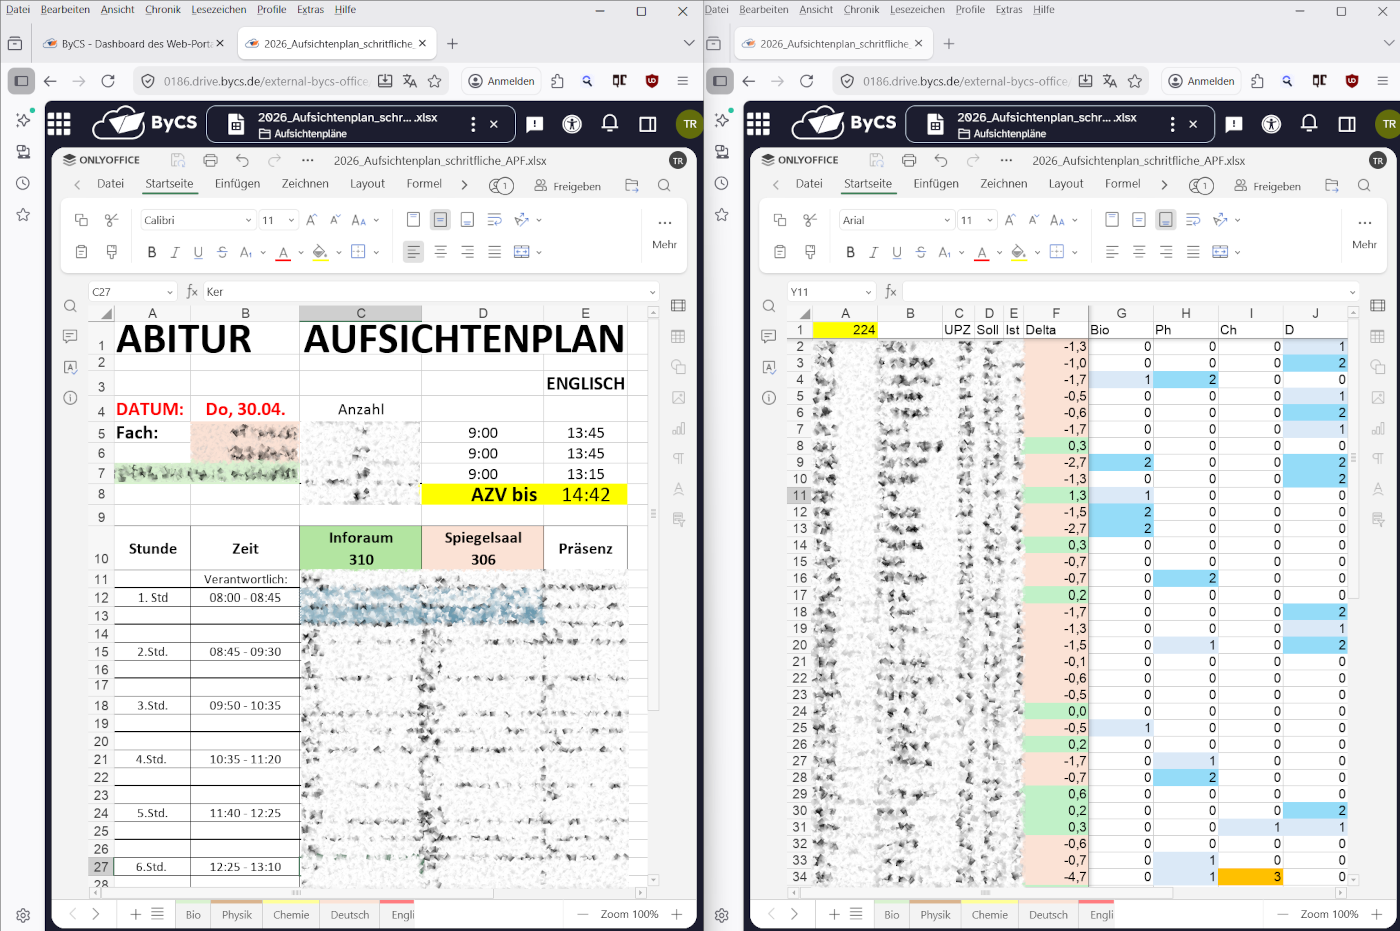
Task: Click strikethrough icon in right window
Action: coord(920,252)
